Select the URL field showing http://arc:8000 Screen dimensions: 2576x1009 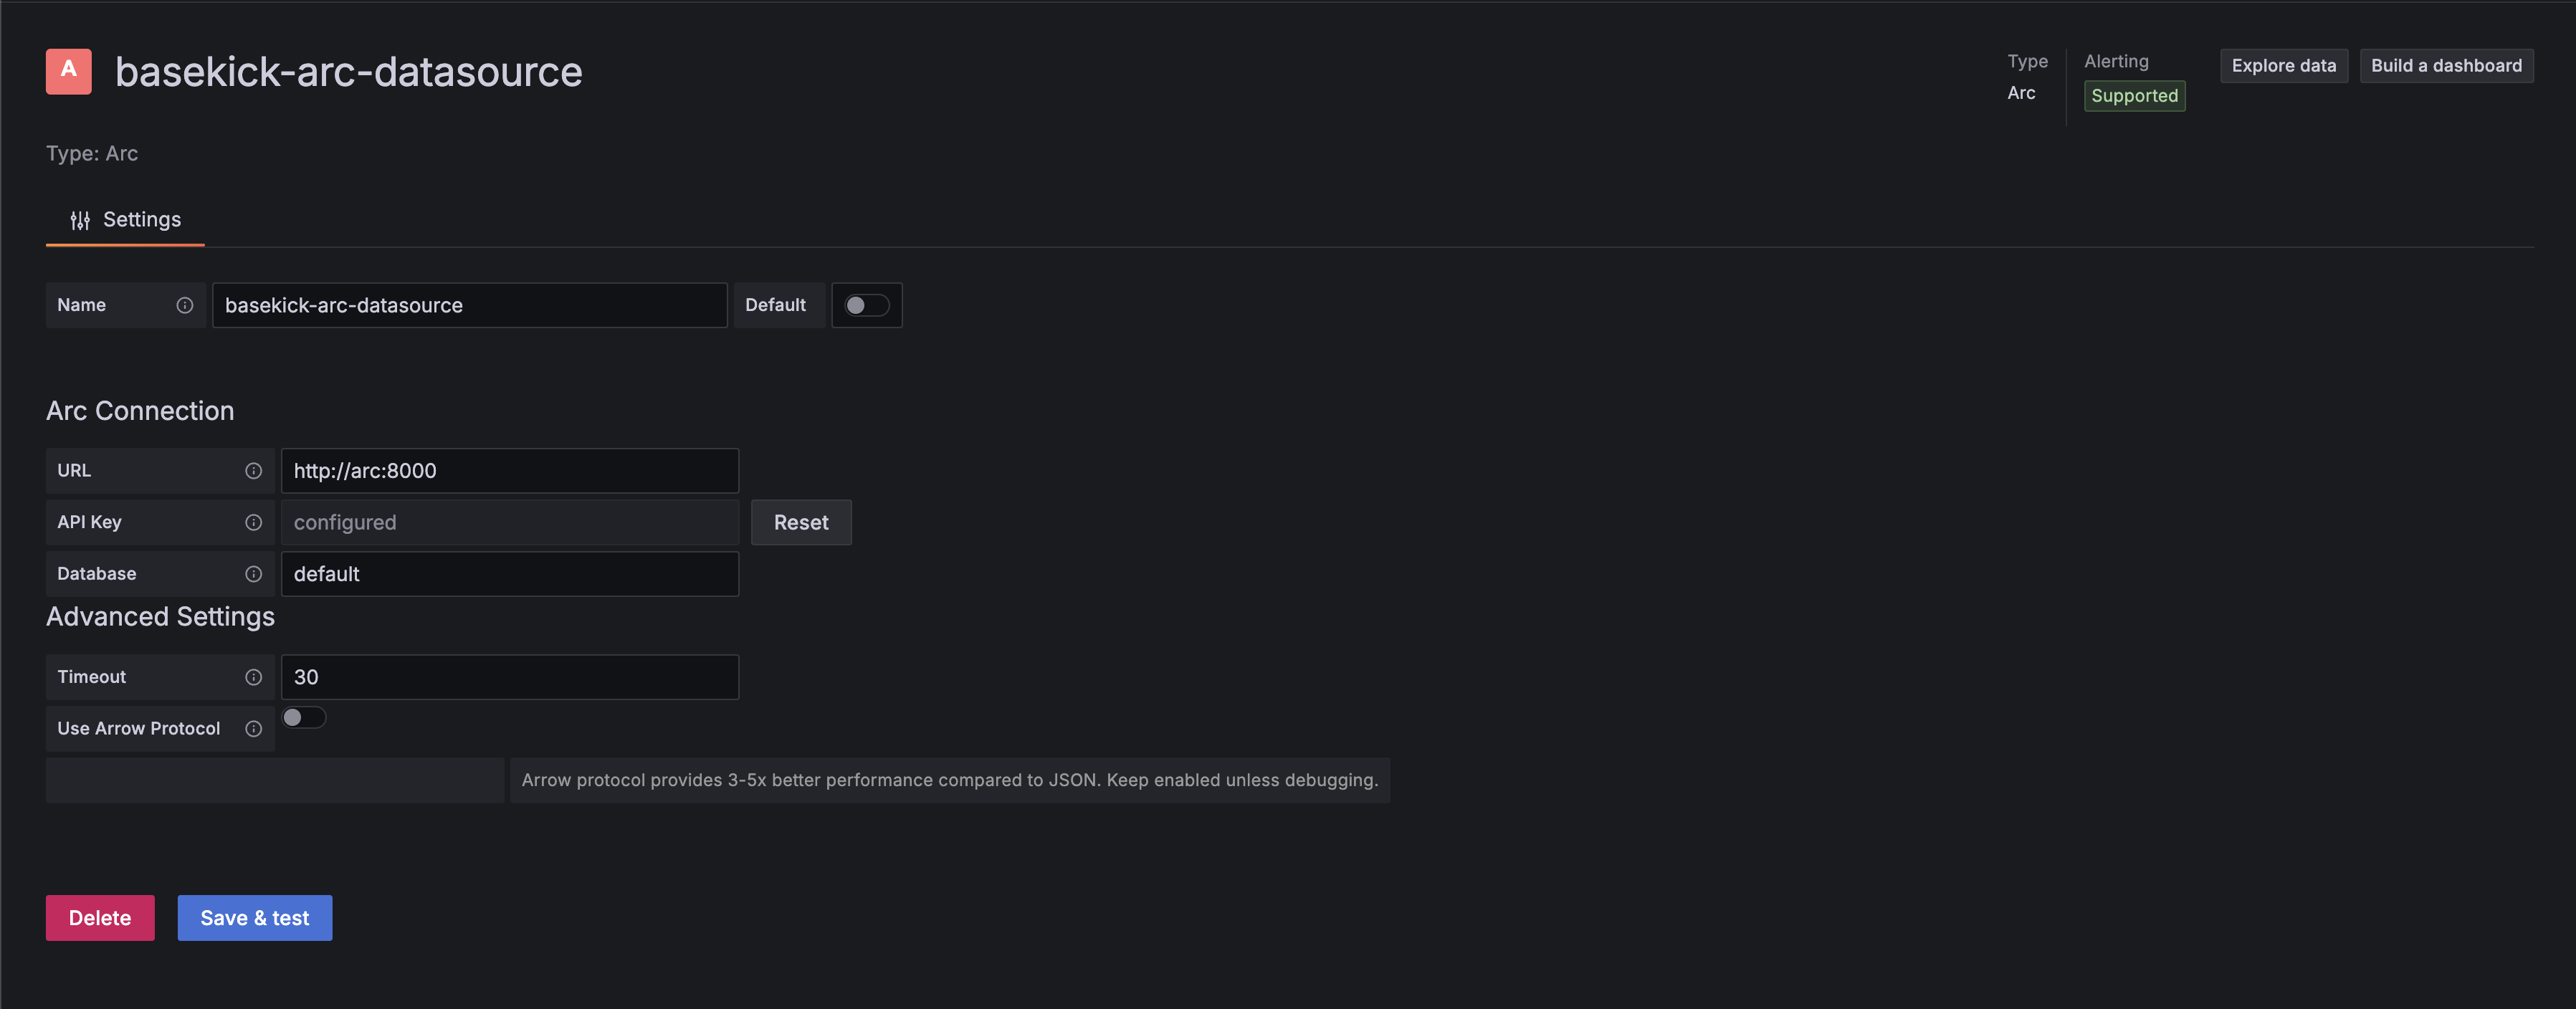tap(509, 471)
